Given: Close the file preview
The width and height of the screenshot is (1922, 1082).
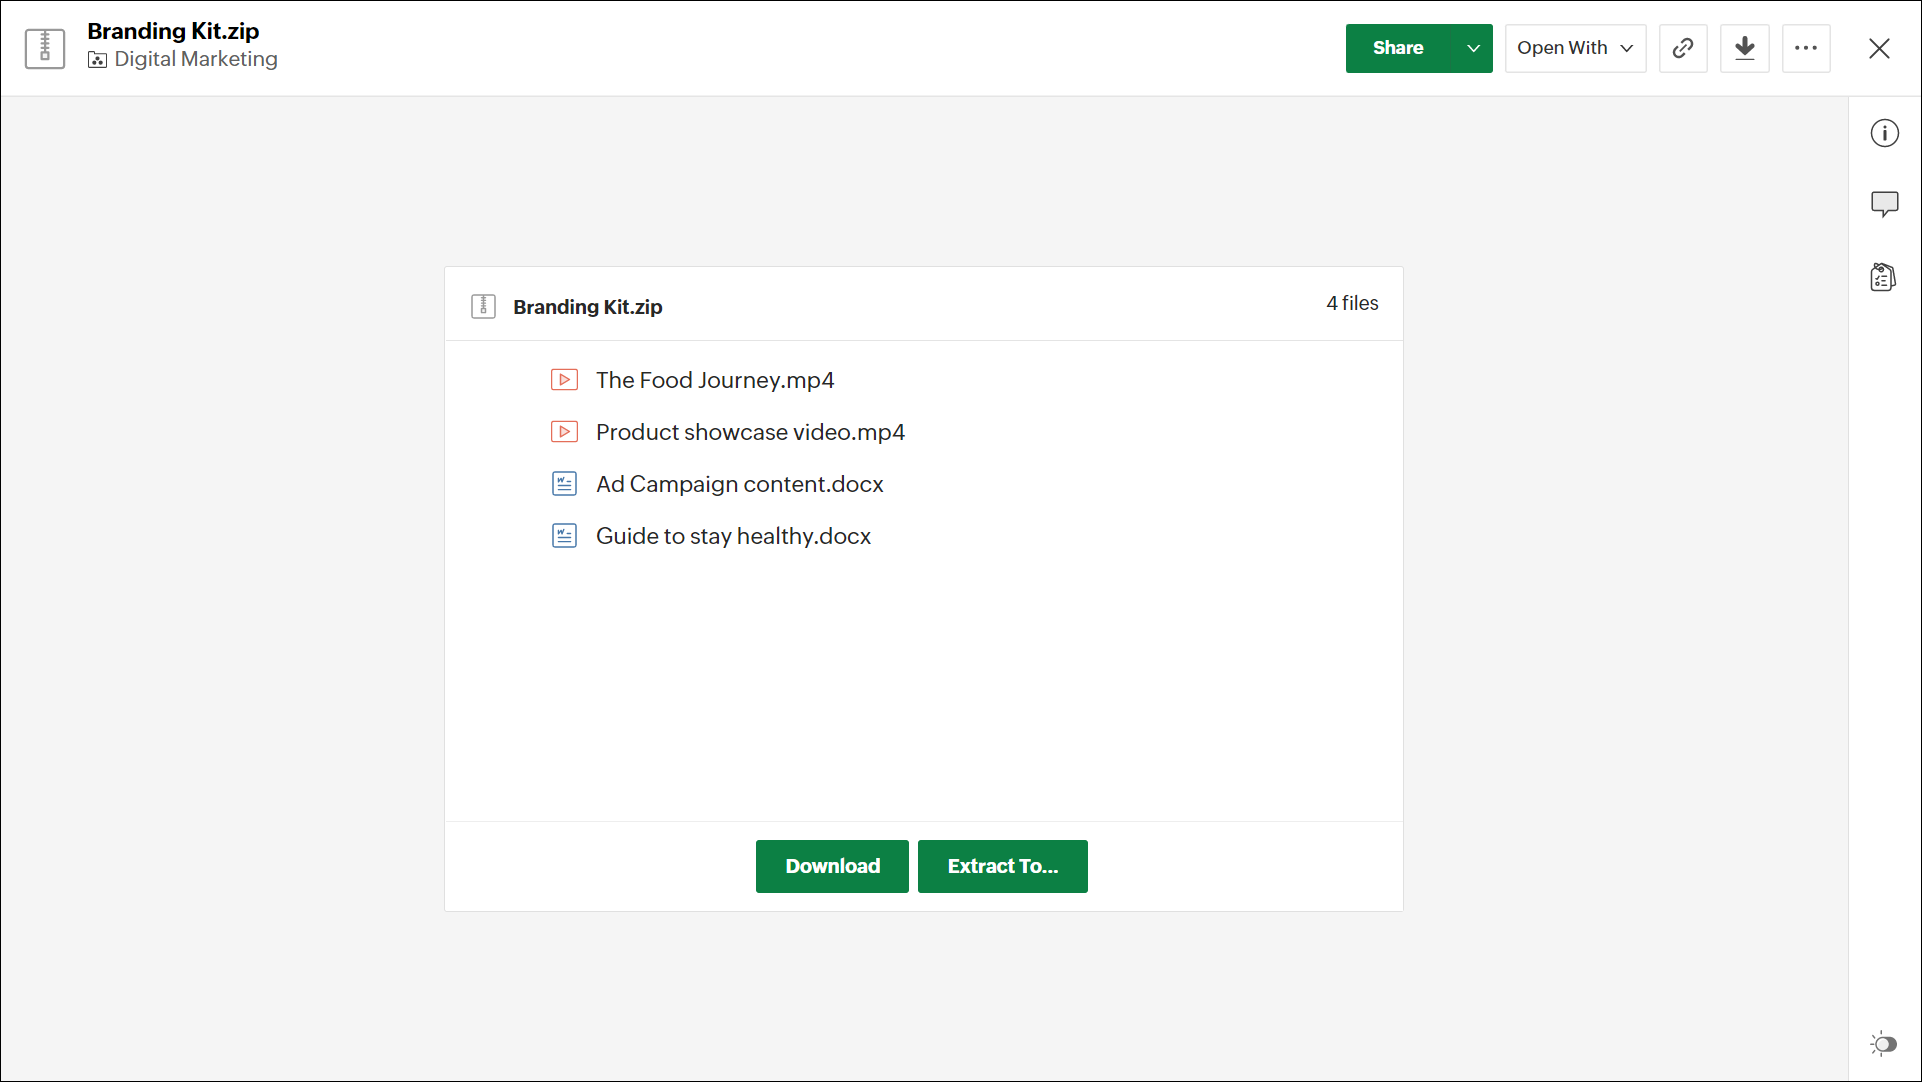Looking at the screenshot, I should pos(1879,48).
